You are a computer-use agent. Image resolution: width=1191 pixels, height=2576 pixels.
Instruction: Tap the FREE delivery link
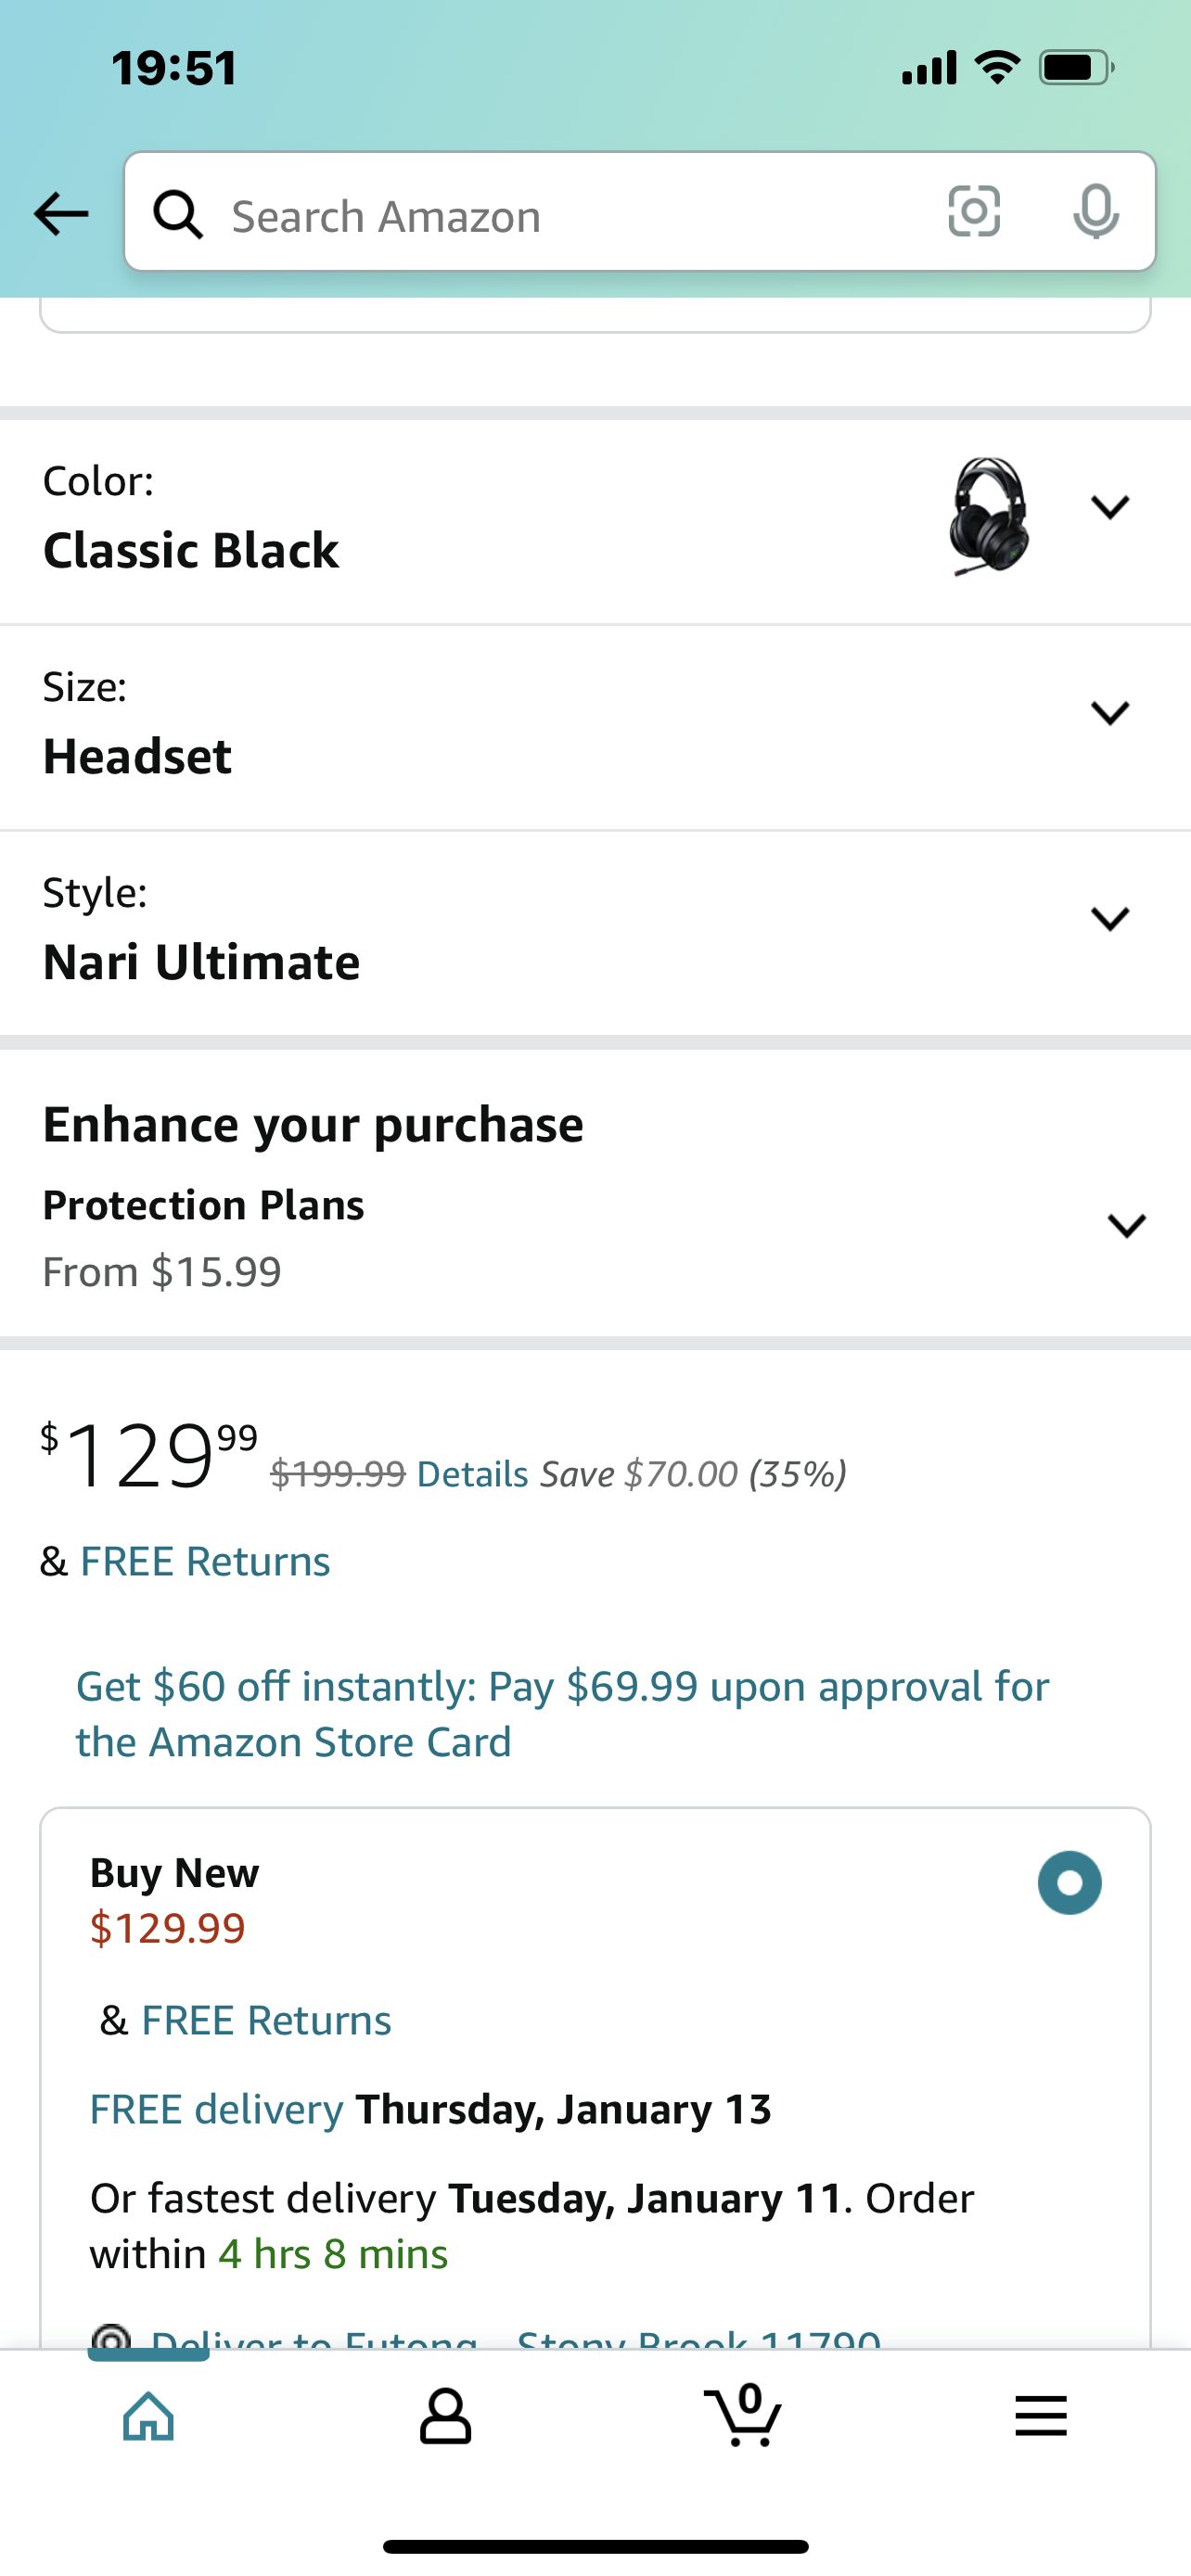(216, 2109)
